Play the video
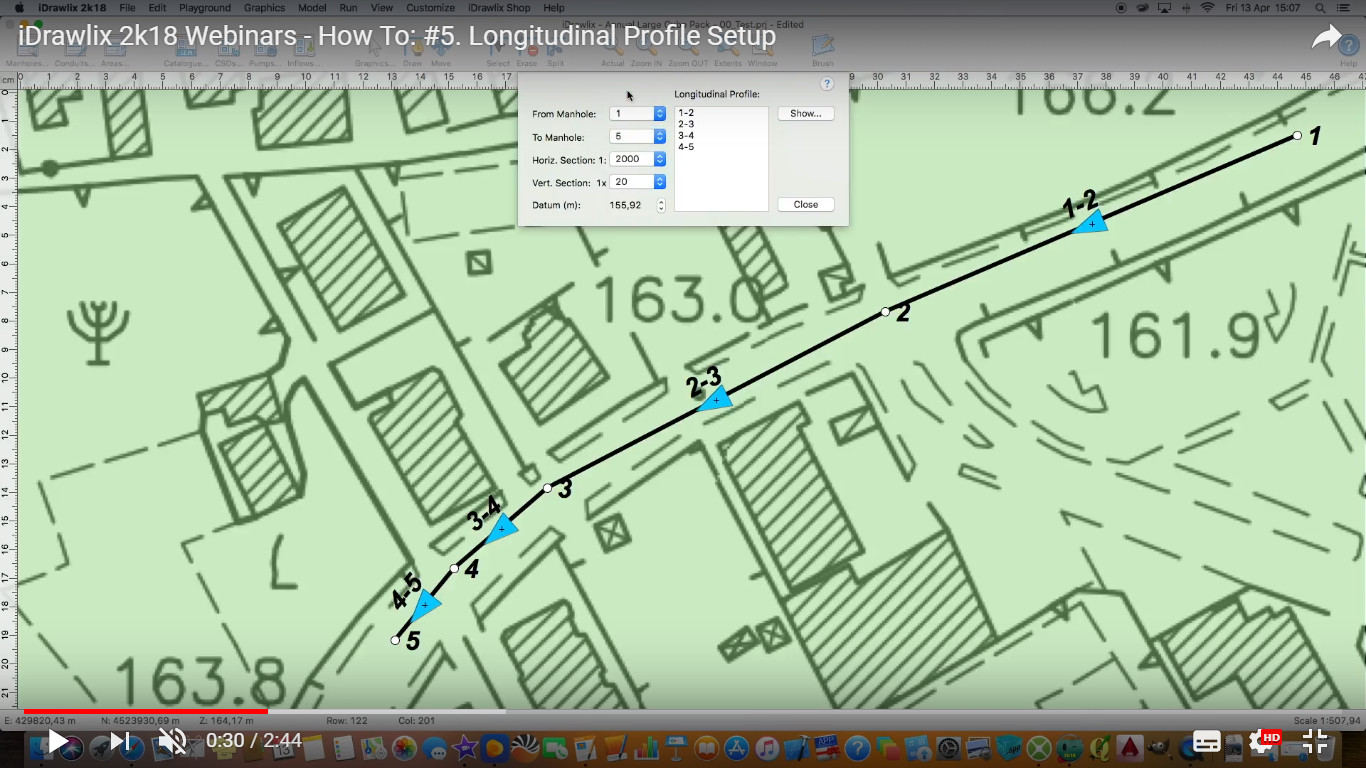 58,741
